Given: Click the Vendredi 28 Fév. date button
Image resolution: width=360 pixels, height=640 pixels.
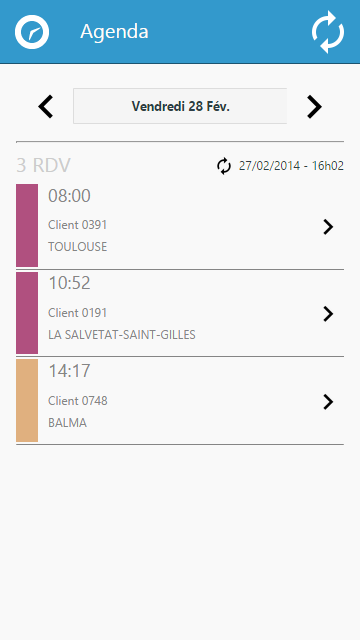Looking at the screenshot, I should point(180,106).
